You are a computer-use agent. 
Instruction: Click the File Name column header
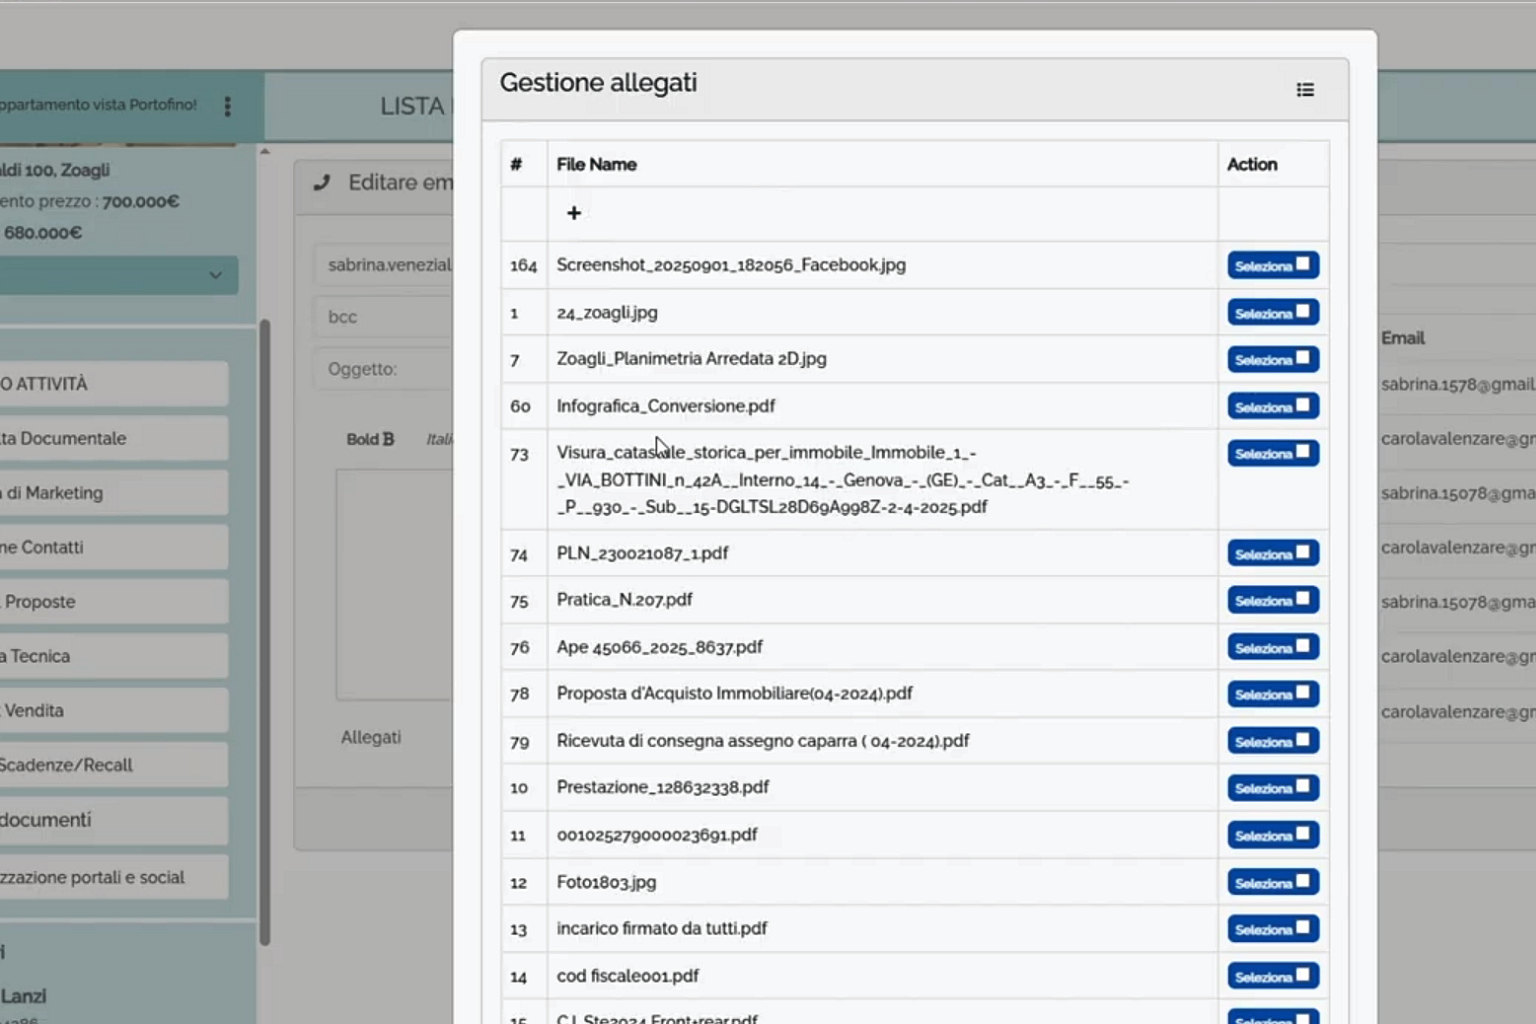pyautogui.click(x=596, y=164)
